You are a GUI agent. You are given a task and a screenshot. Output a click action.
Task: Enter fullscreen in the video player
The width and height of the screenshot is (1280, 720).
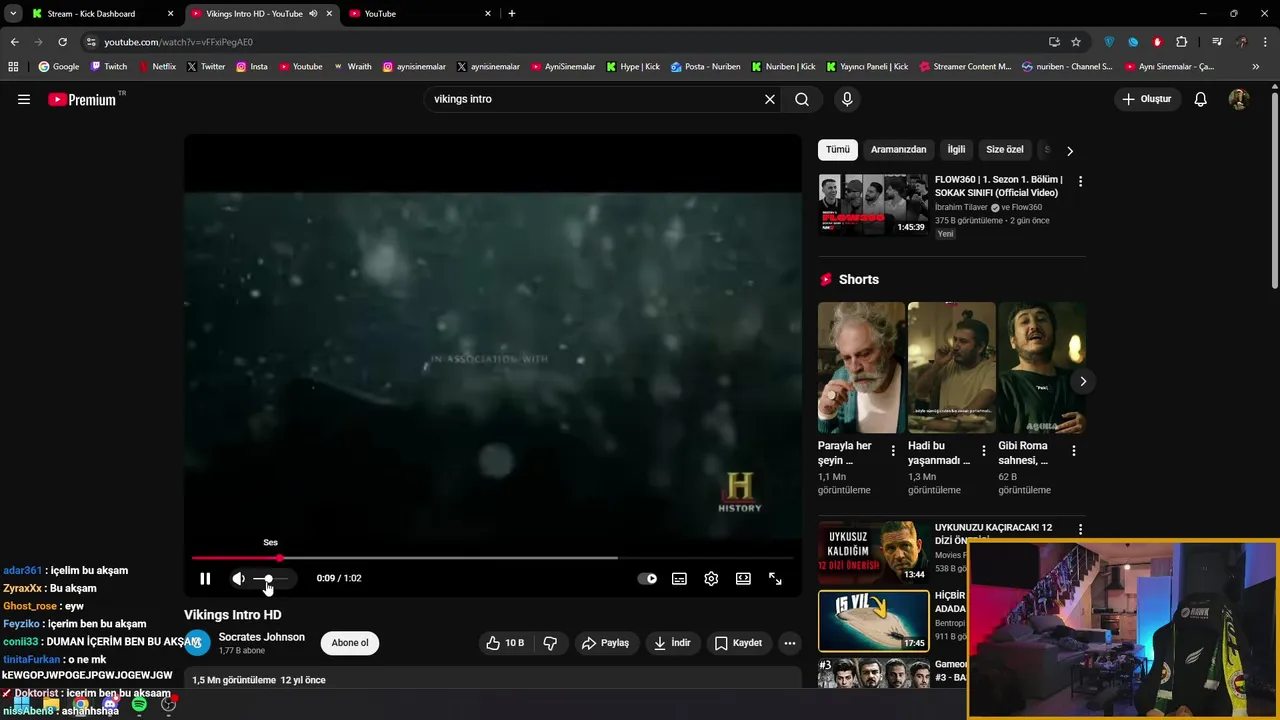click(x=775, y=578)
